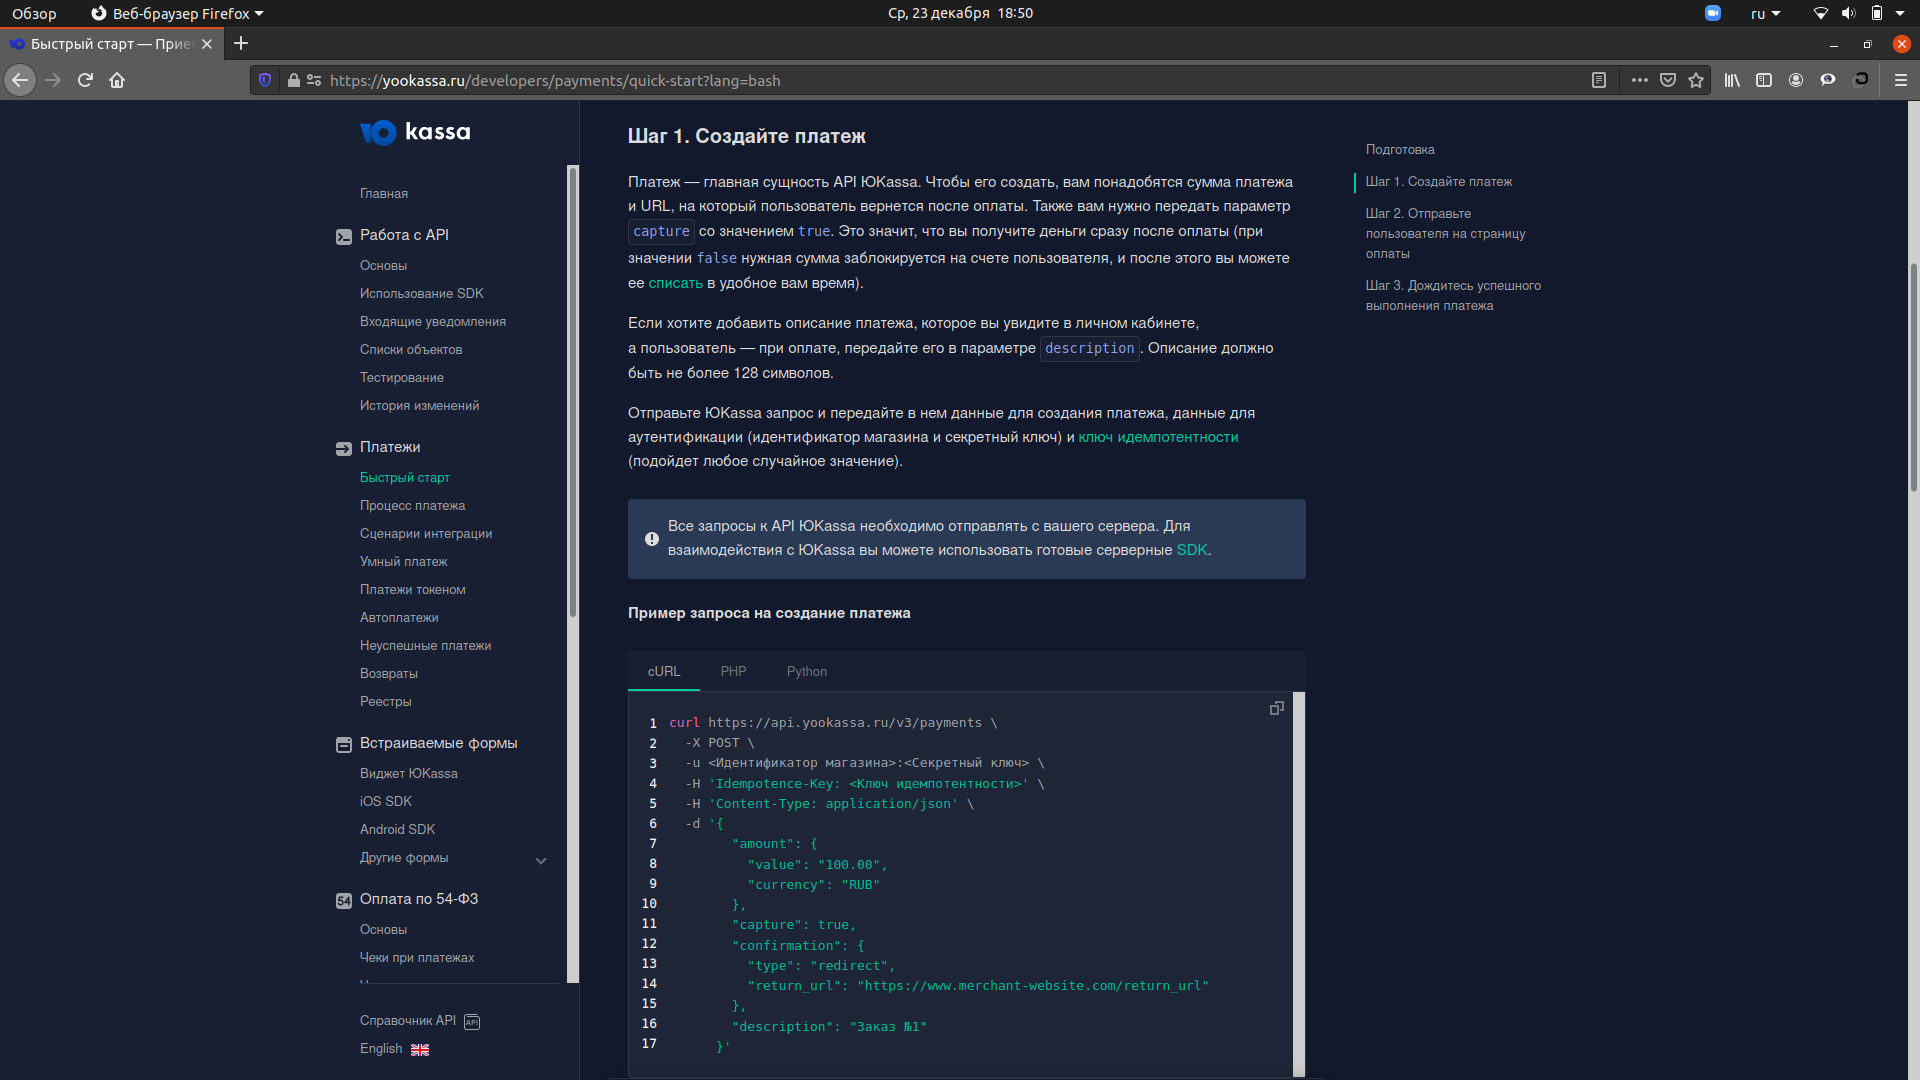Switch to the cURL code tab
Viewport: 1920px width, 1080px height.
[x=664, y=671]
